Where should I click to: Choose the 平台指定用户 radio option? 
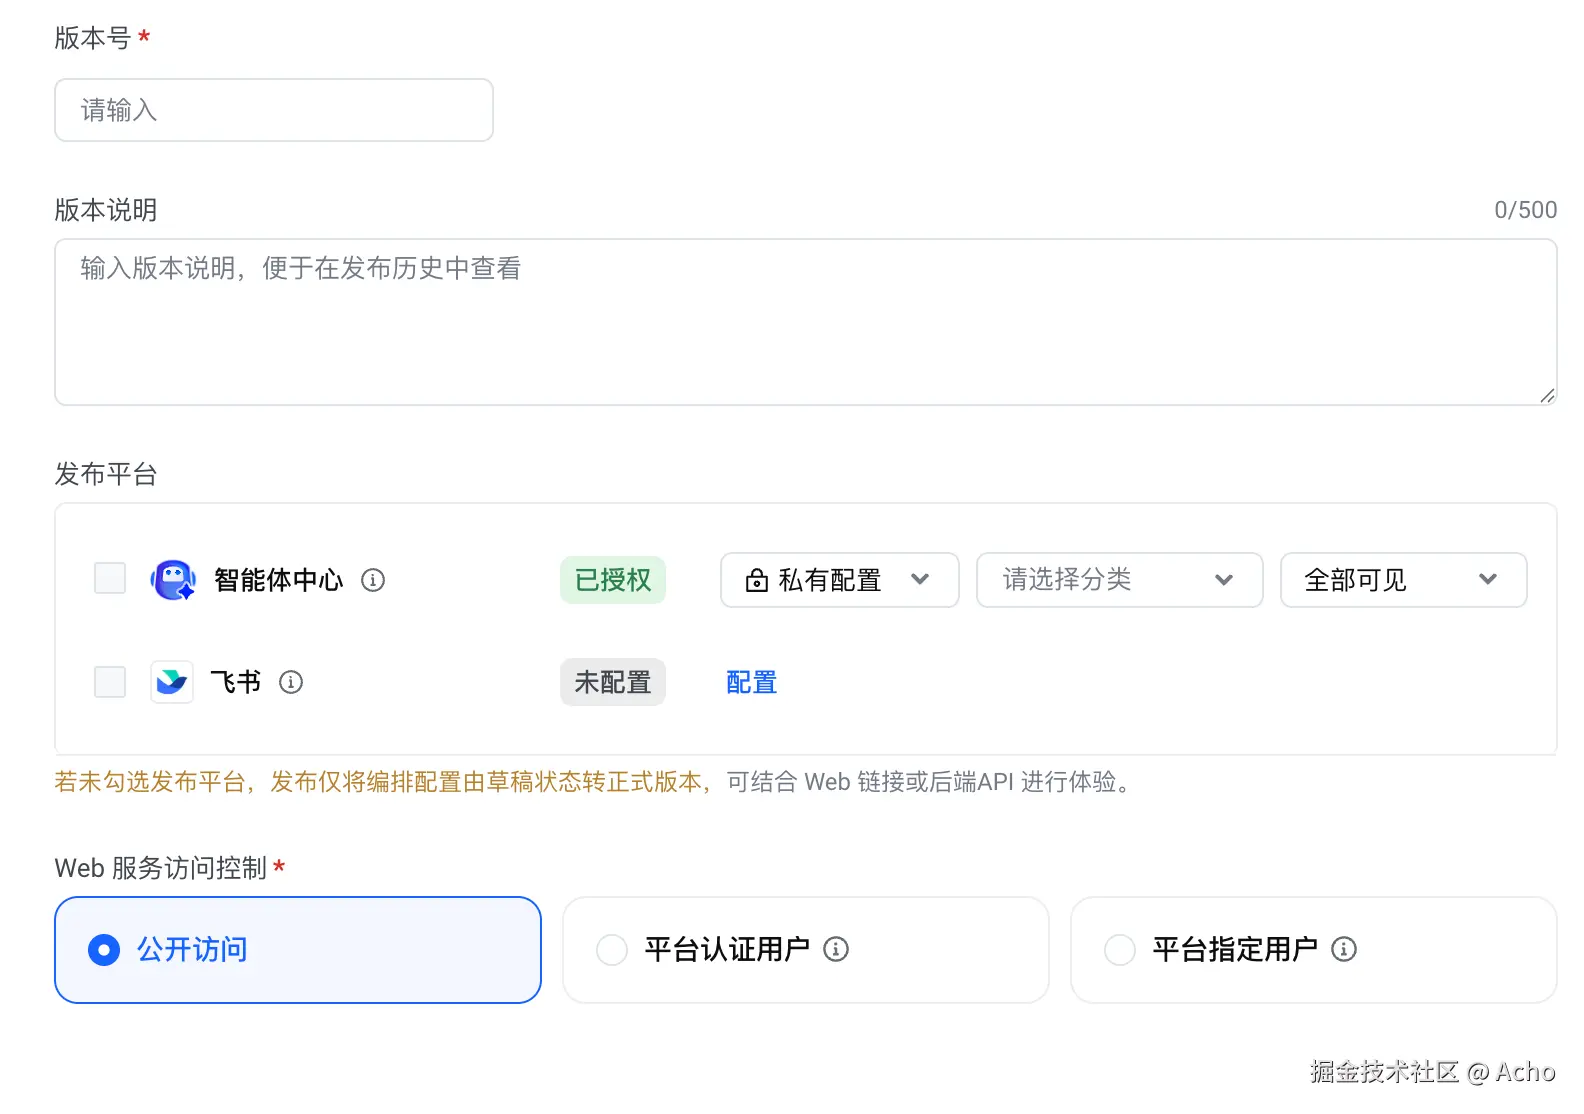(1120, 950)
